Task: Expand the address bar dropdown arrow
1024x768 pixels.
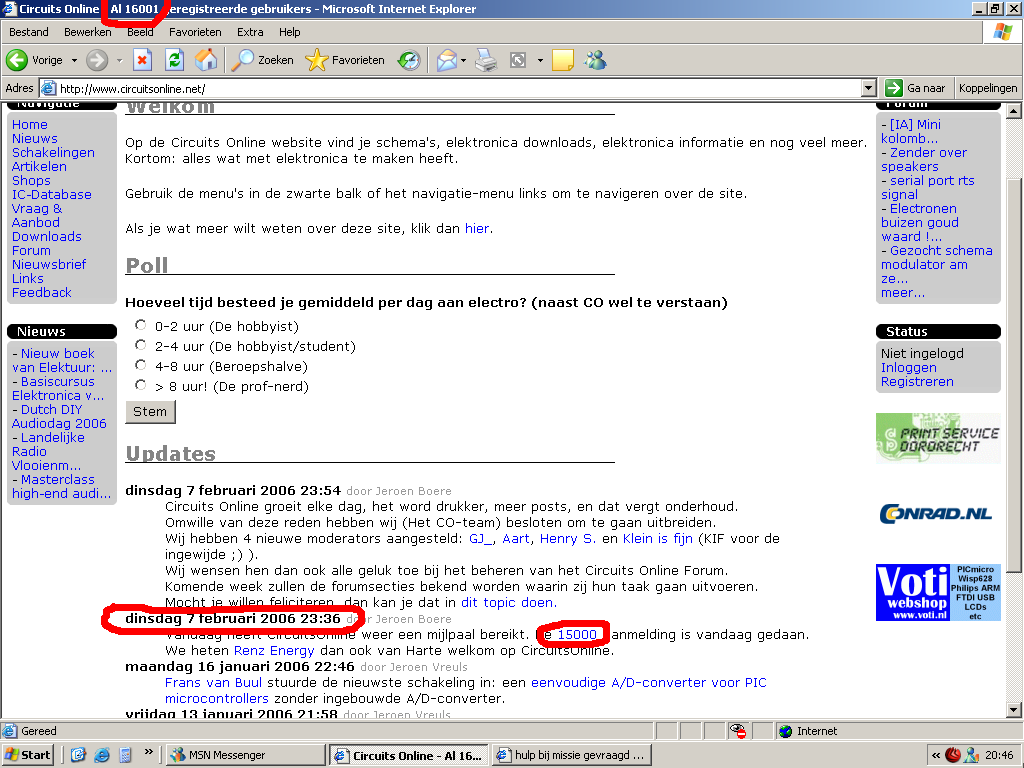Action: coord(868,88)
